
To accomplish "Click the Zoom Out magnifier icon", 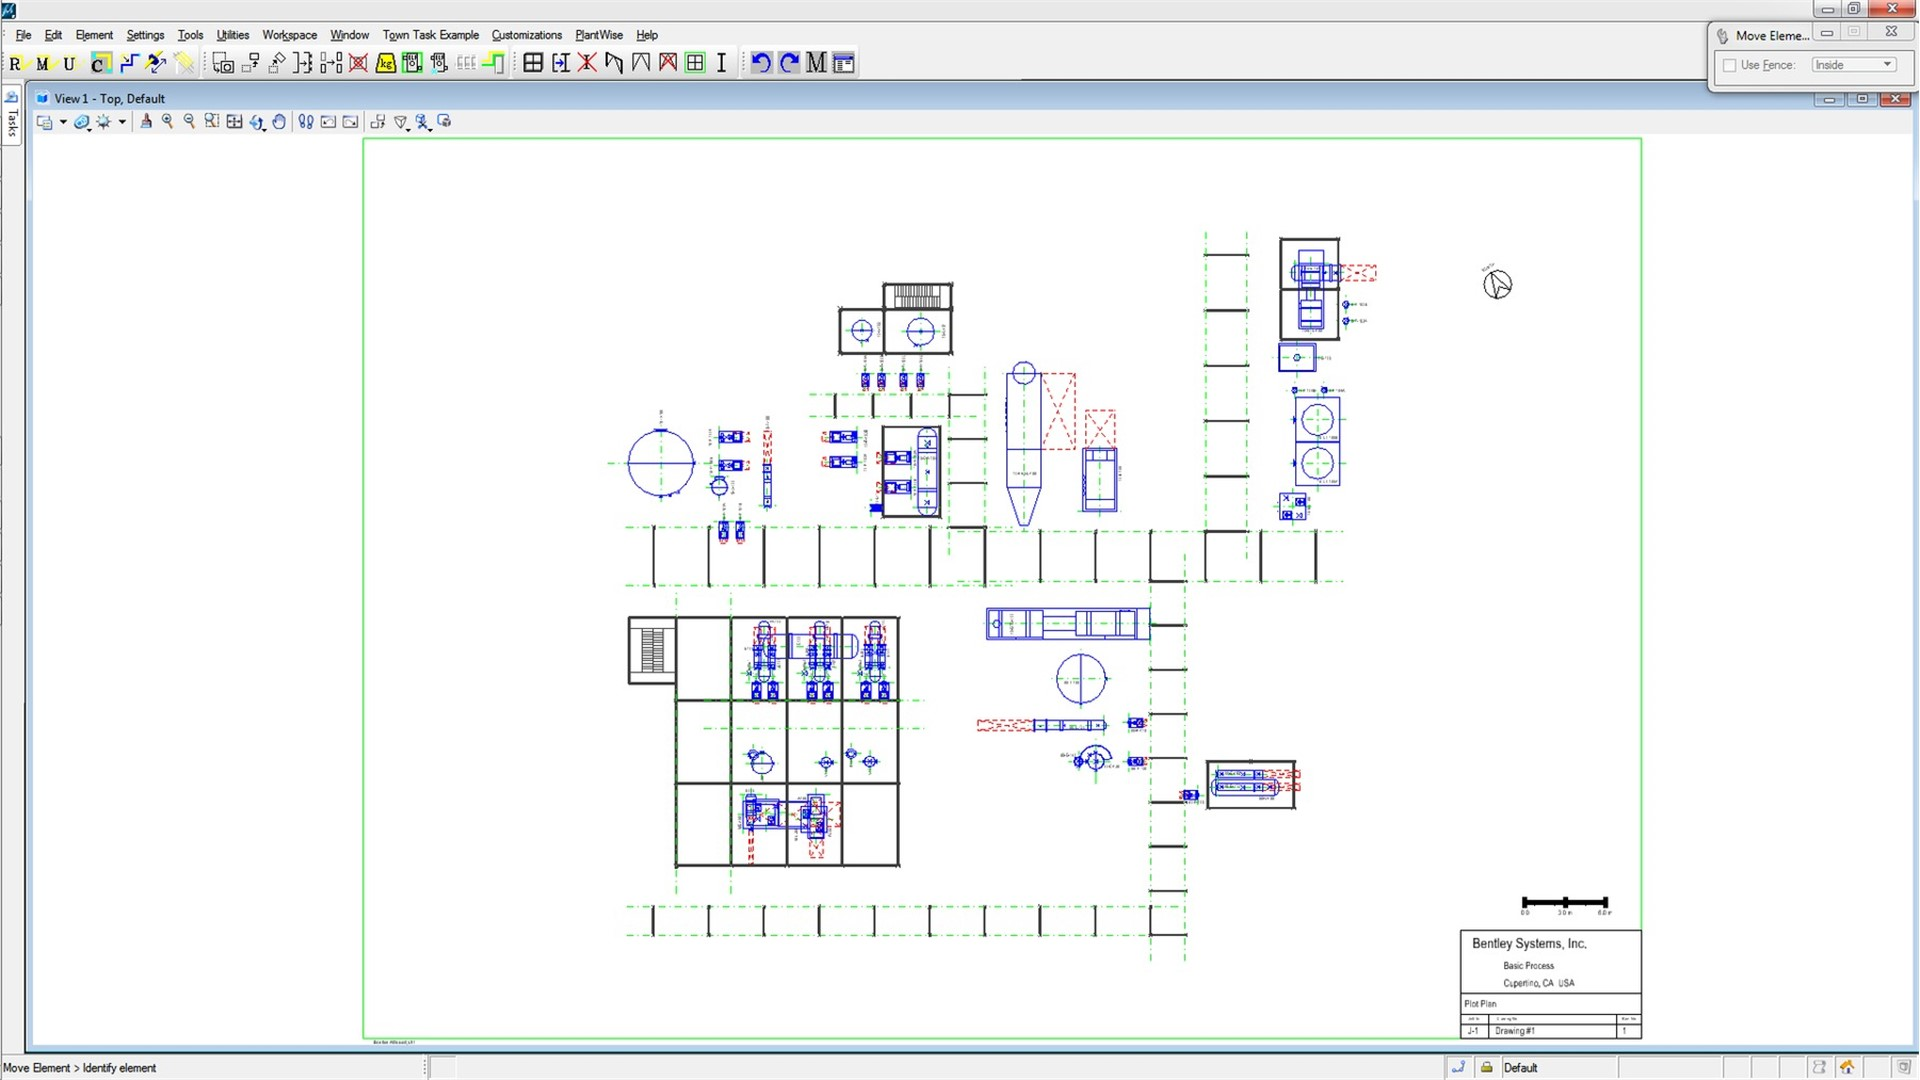I will 189,122.
